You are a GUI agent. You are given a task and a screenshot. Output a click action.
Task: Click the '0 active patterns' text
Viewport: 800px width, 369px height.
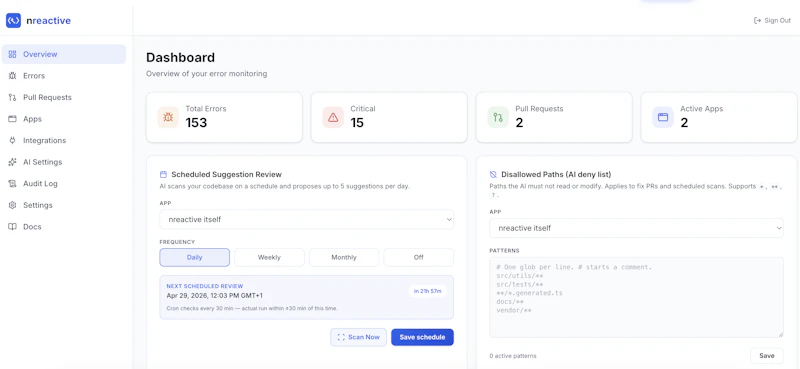pyautogui.click(x=513, y=356)
